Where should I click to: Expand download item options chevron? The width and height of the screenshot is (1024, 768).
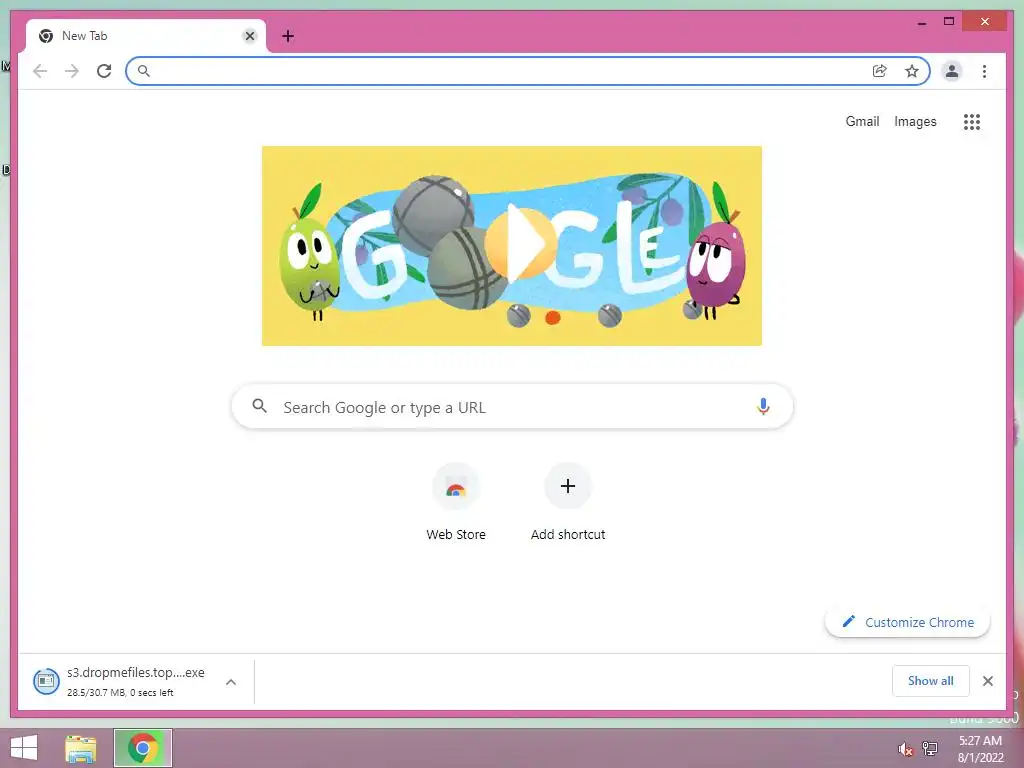[231, 682]
